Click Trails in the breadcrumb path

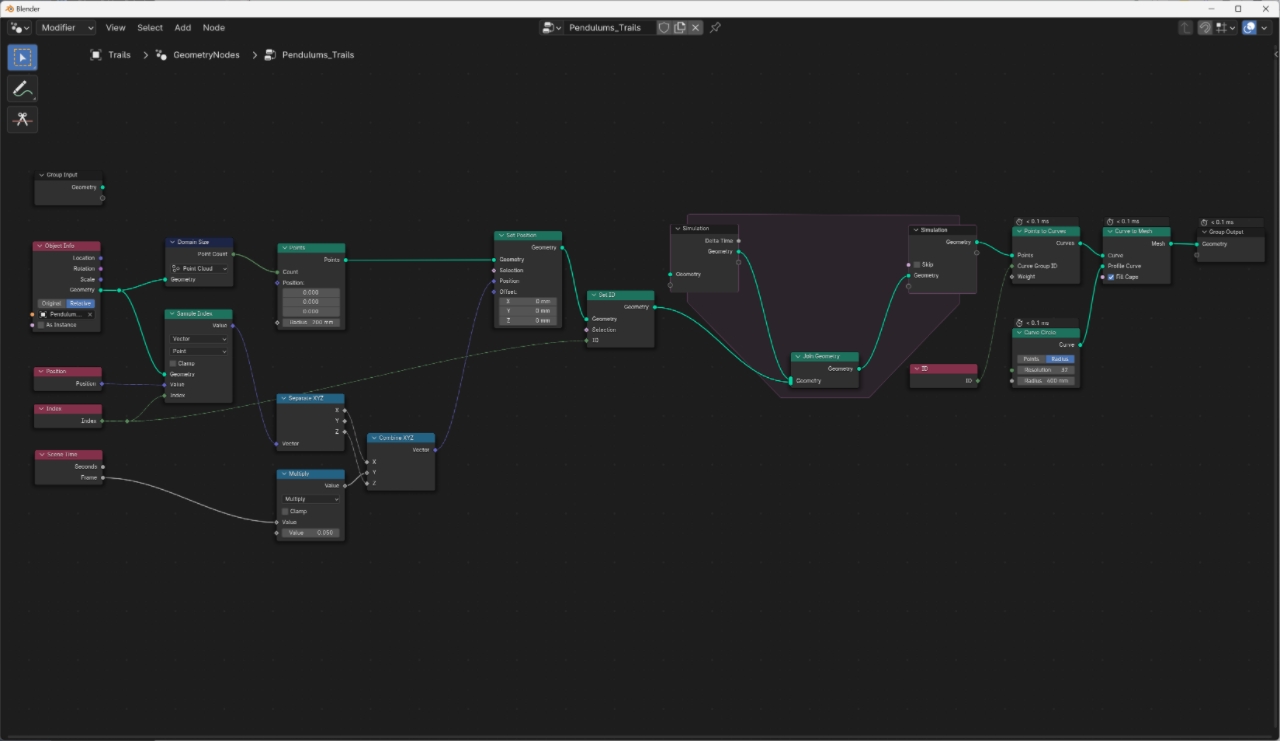click(119, 55)
